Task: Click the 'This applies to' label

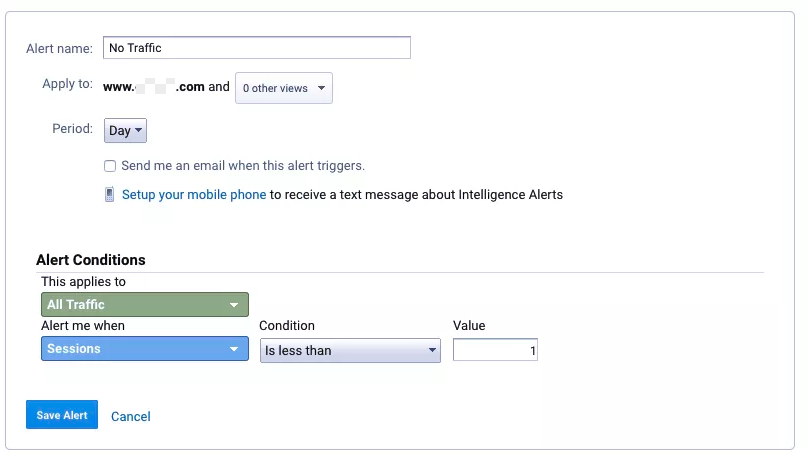Action: (x=84, y=282)
